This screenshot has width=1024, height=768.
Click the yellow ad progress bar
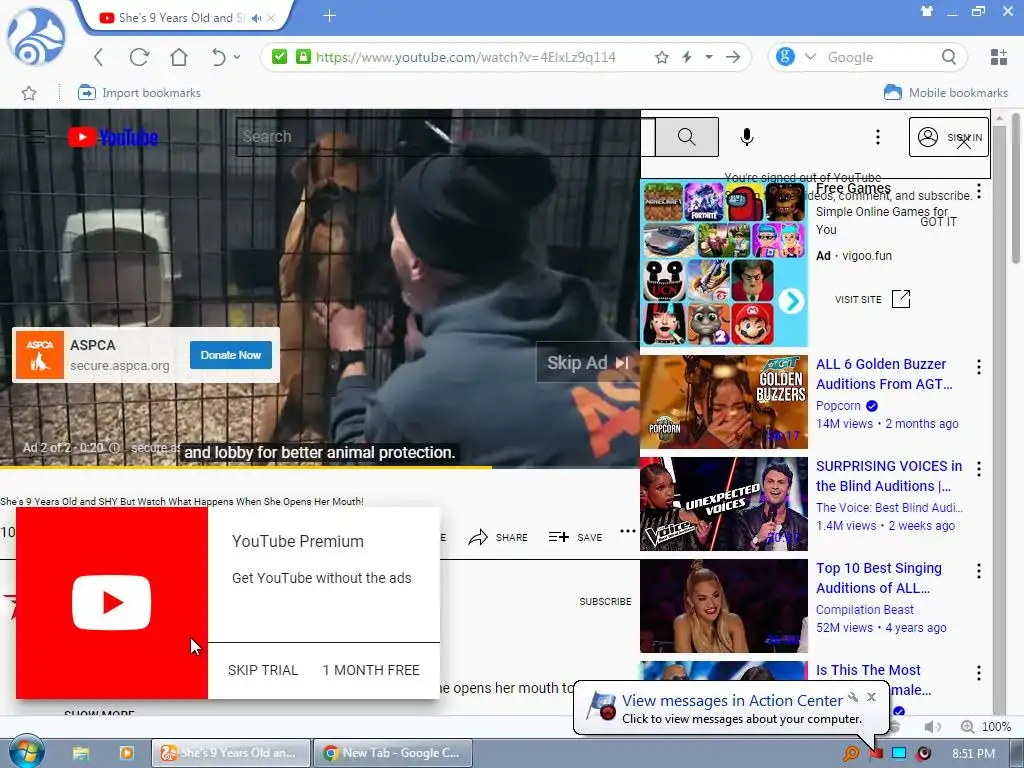click(246, 468)
